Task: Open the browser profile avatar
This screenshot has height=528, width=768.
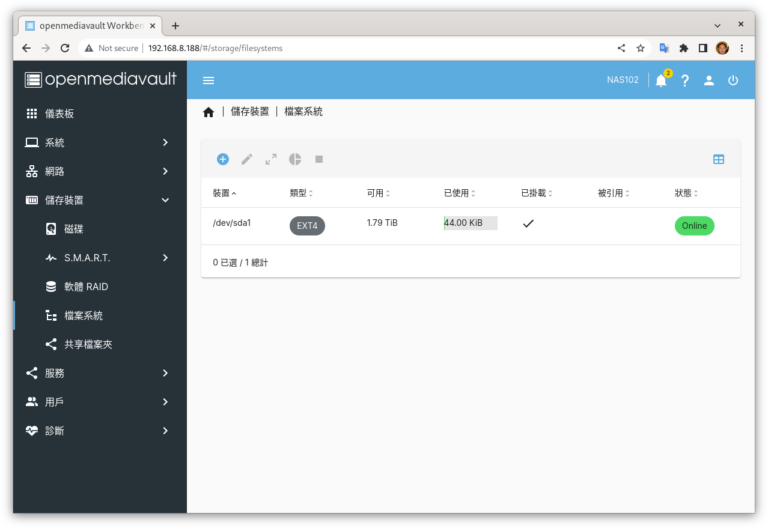Action: [x=722, y=48]
